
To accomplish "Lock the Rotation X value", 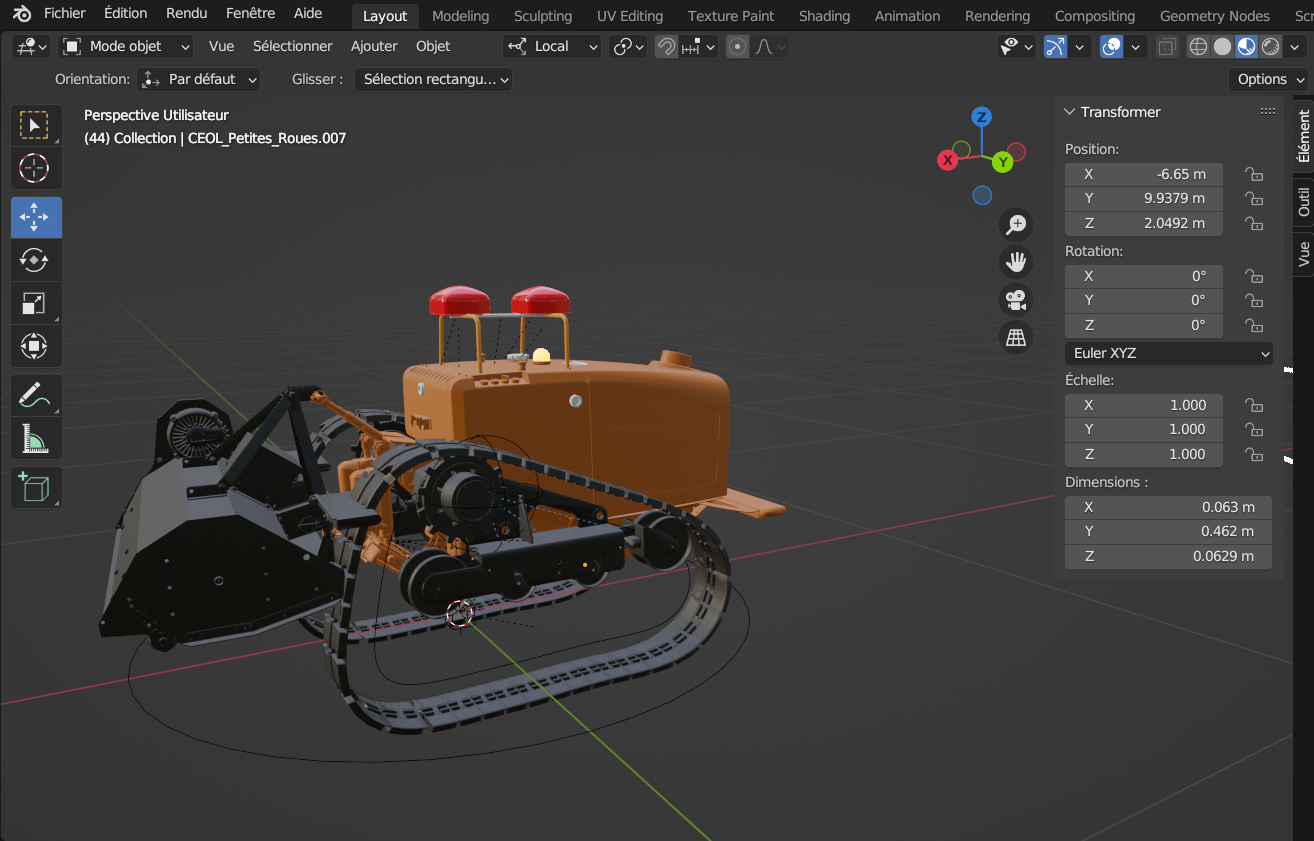I will point(1253,276).
